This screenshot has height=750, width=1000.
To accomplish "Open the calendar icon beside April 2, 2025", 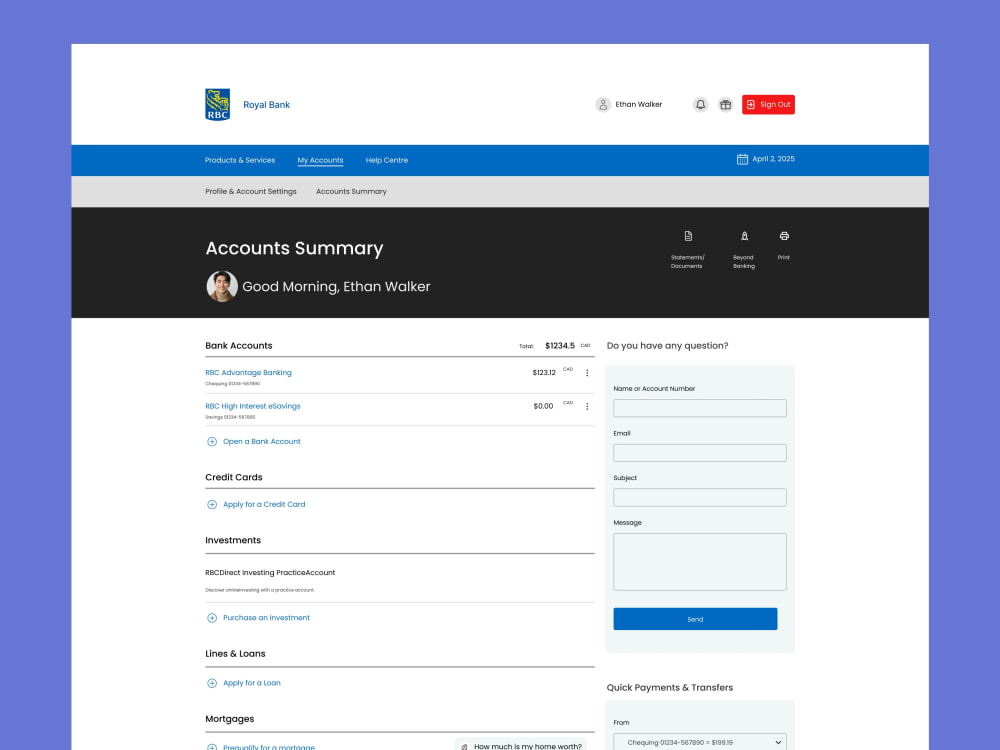I will click(742, 159).
